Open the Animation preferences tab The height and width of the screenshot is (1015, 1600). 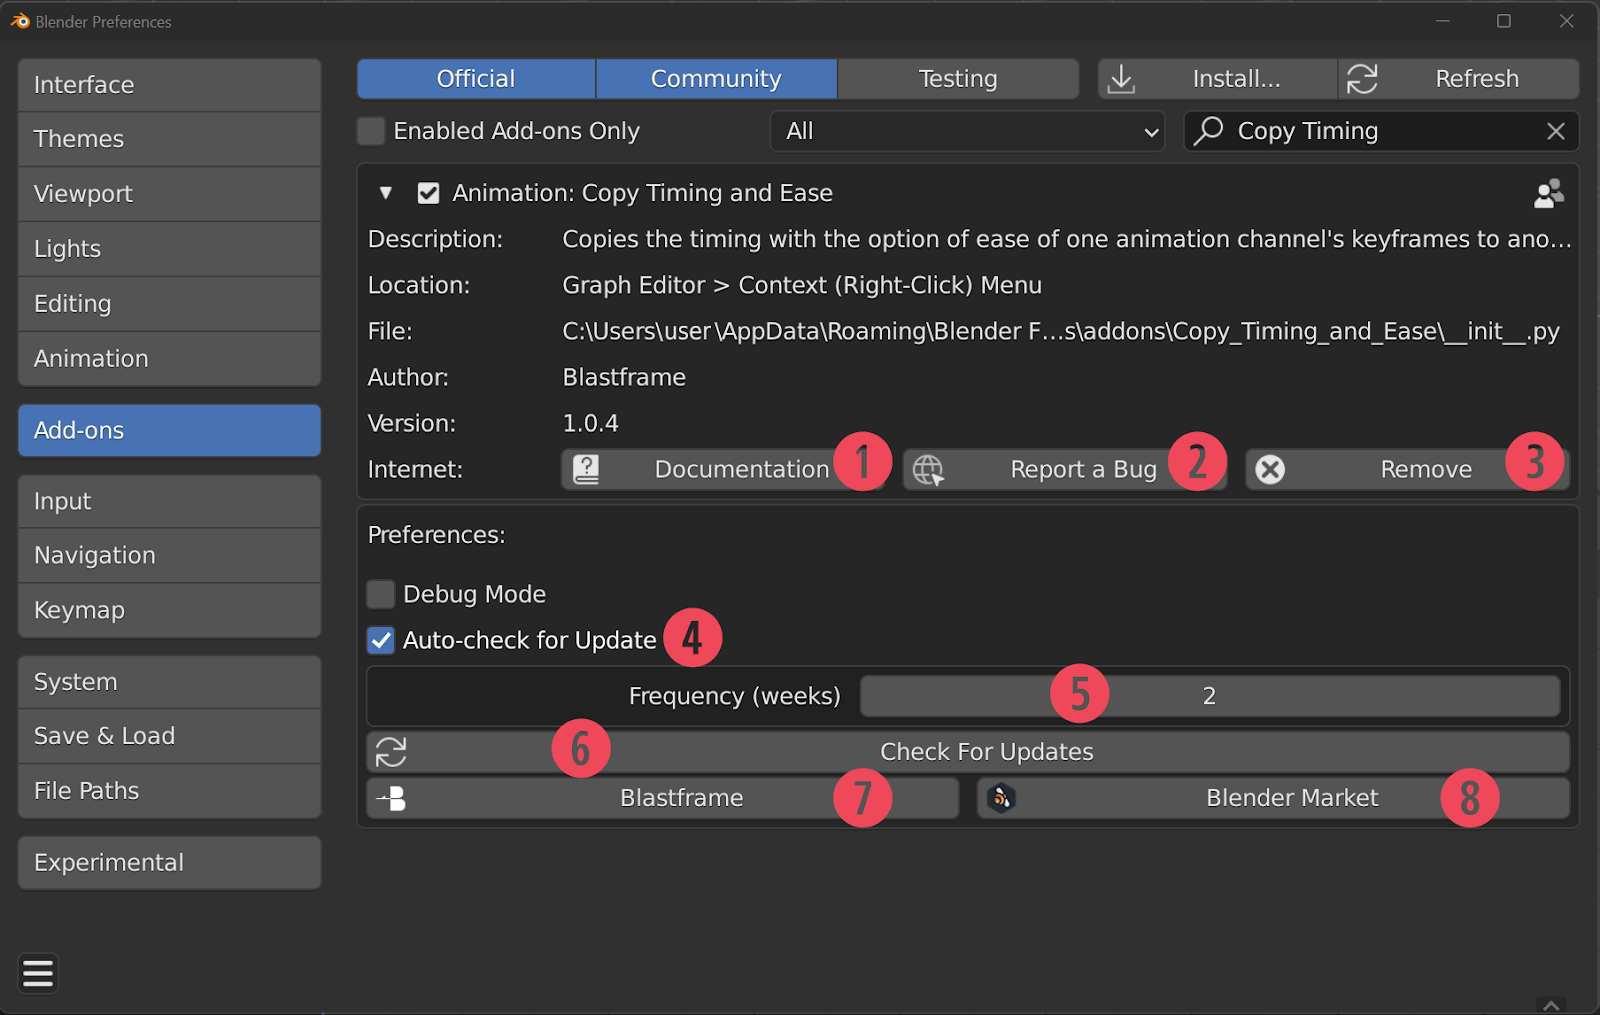[x=169, y=359]
